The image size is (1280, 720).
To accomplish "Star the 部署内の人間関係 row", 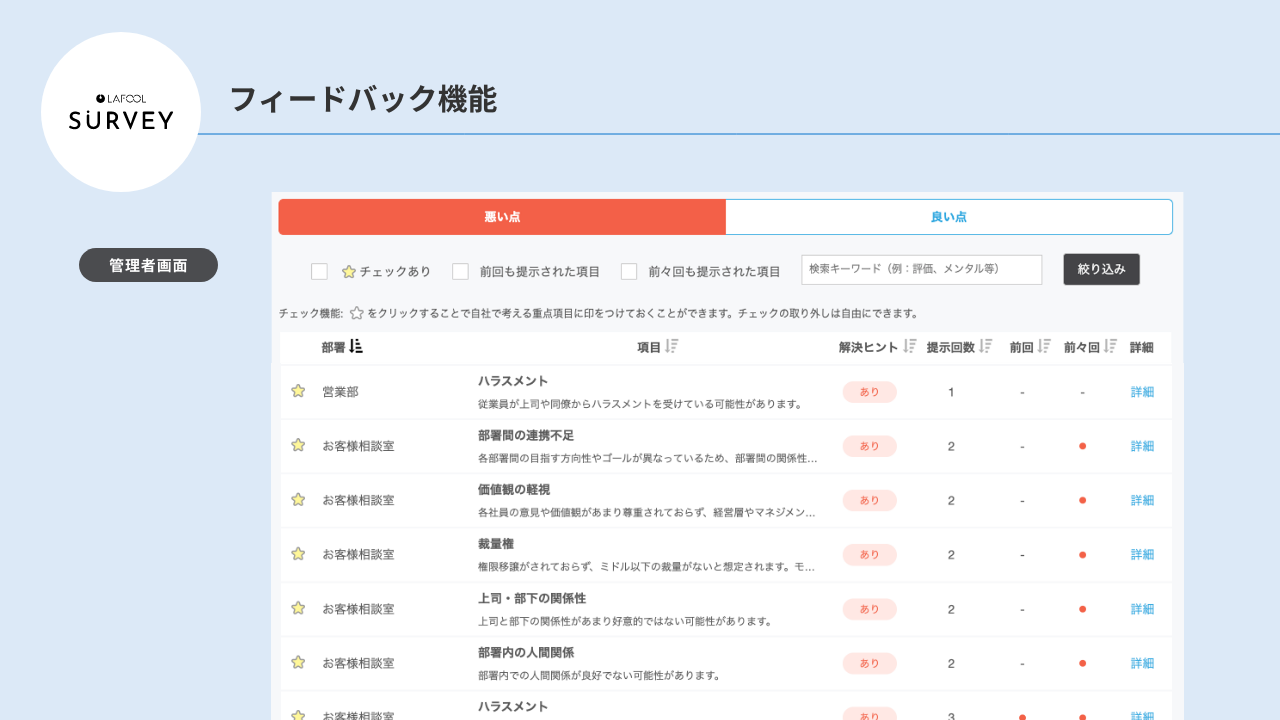I will [298, 662].
